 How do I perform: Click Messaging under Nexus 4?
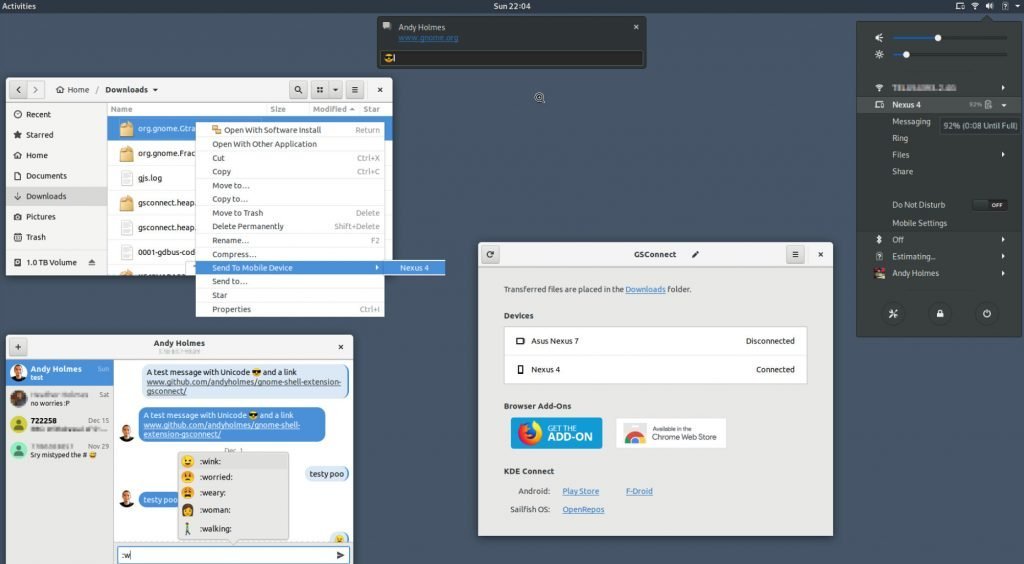point(911,121)
